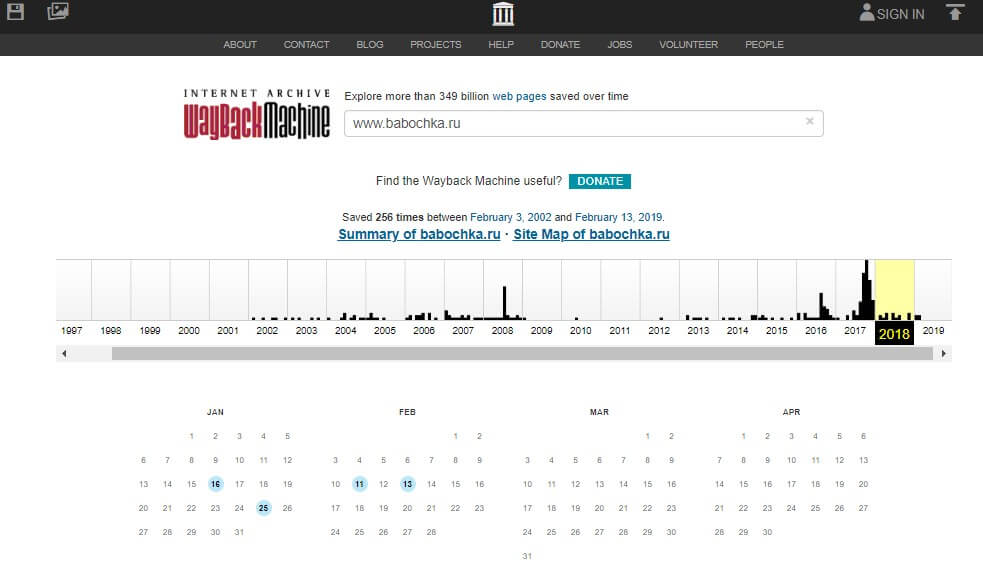Select year 2002 on the timeline

coord(267,330)
